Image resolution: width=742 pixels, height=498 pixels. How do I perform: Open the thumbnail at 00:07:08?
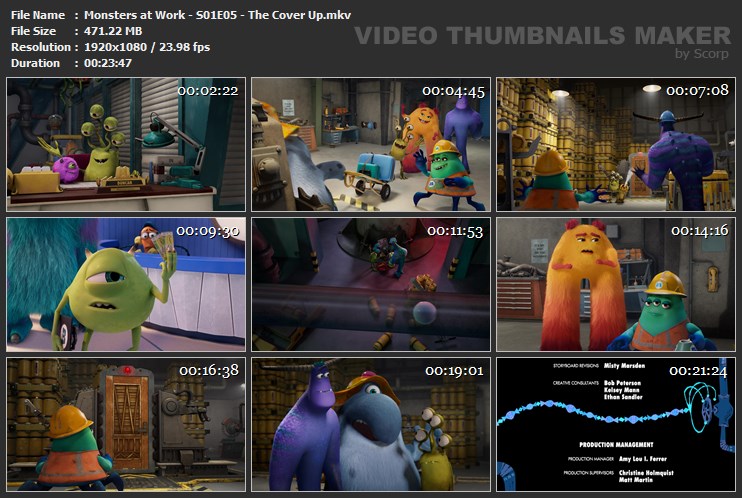616,144
